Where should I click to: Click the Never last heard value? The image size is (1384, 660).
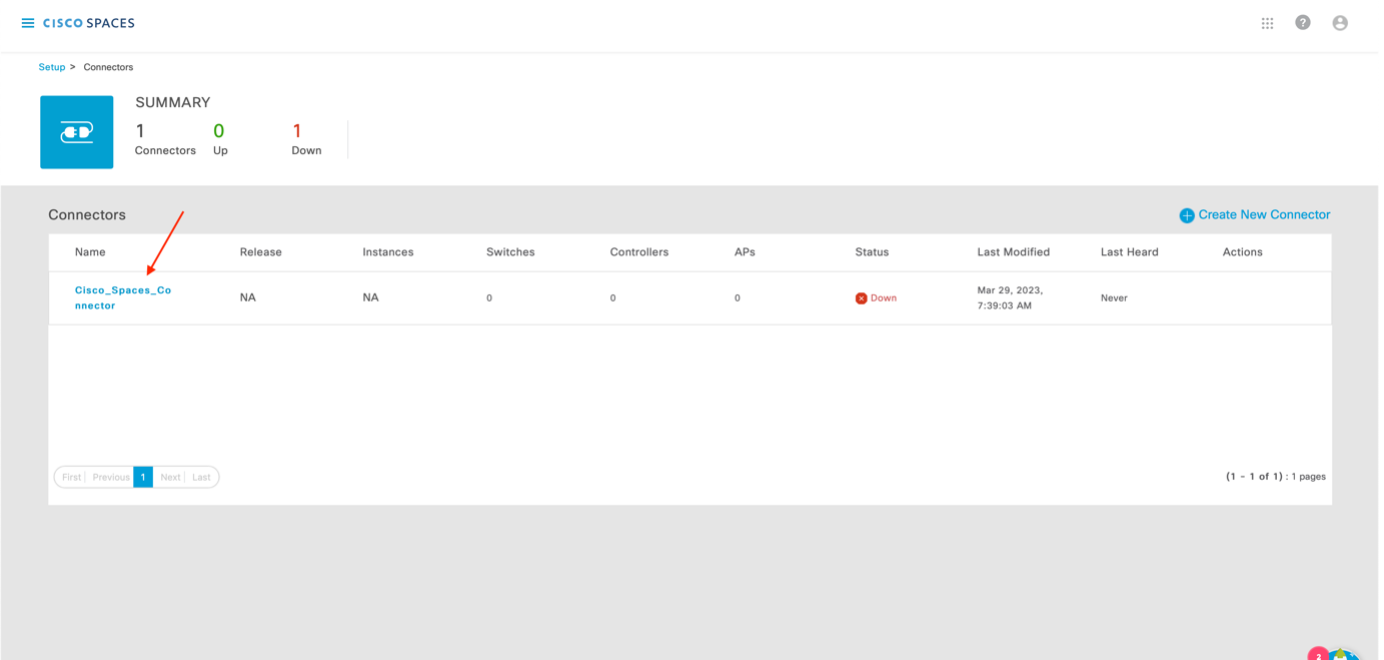(1114, 298)
